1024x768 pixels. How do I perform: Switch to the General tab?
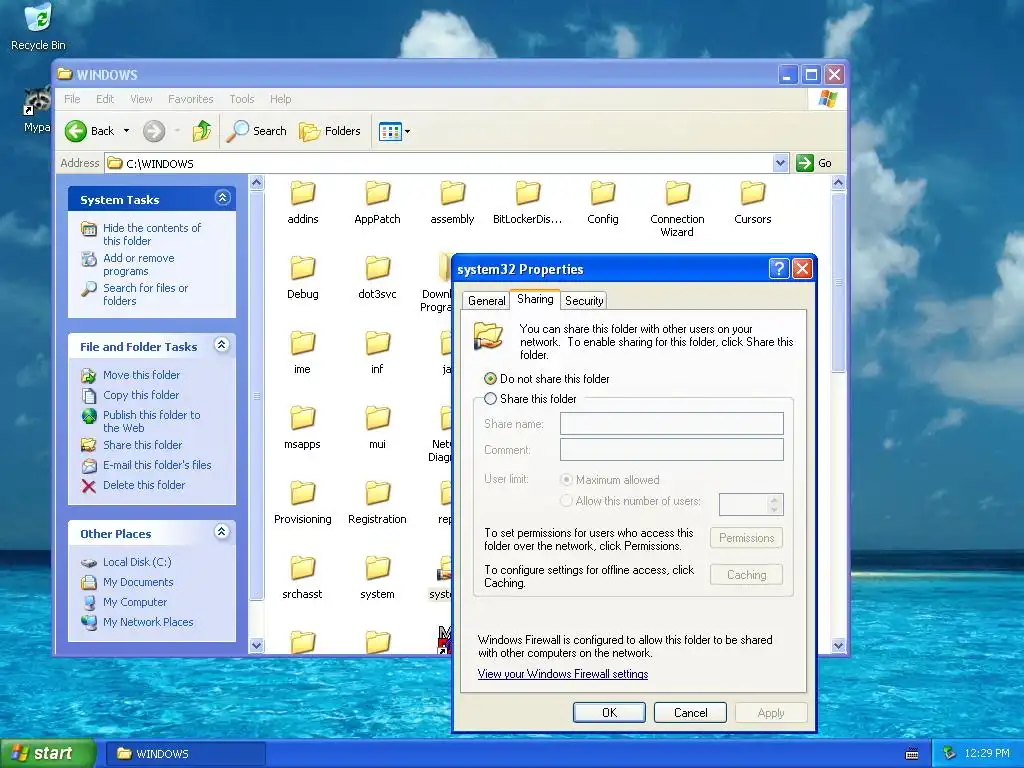(x=487, y=300)
